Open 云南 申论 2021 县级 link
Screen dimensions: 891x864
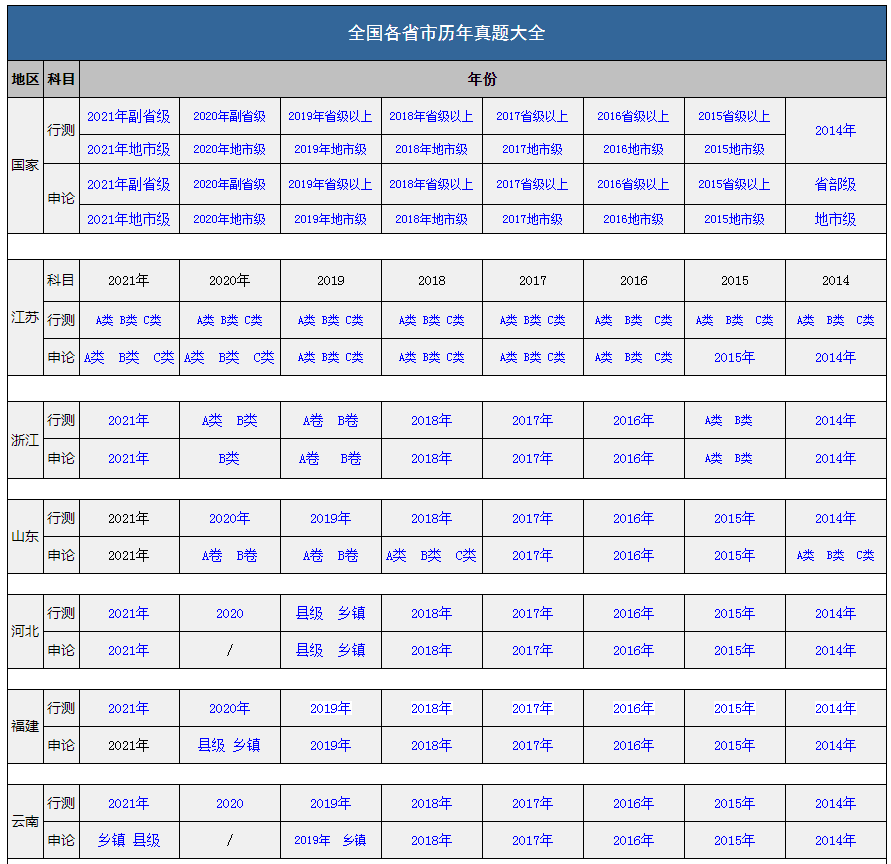click(147, 840)
